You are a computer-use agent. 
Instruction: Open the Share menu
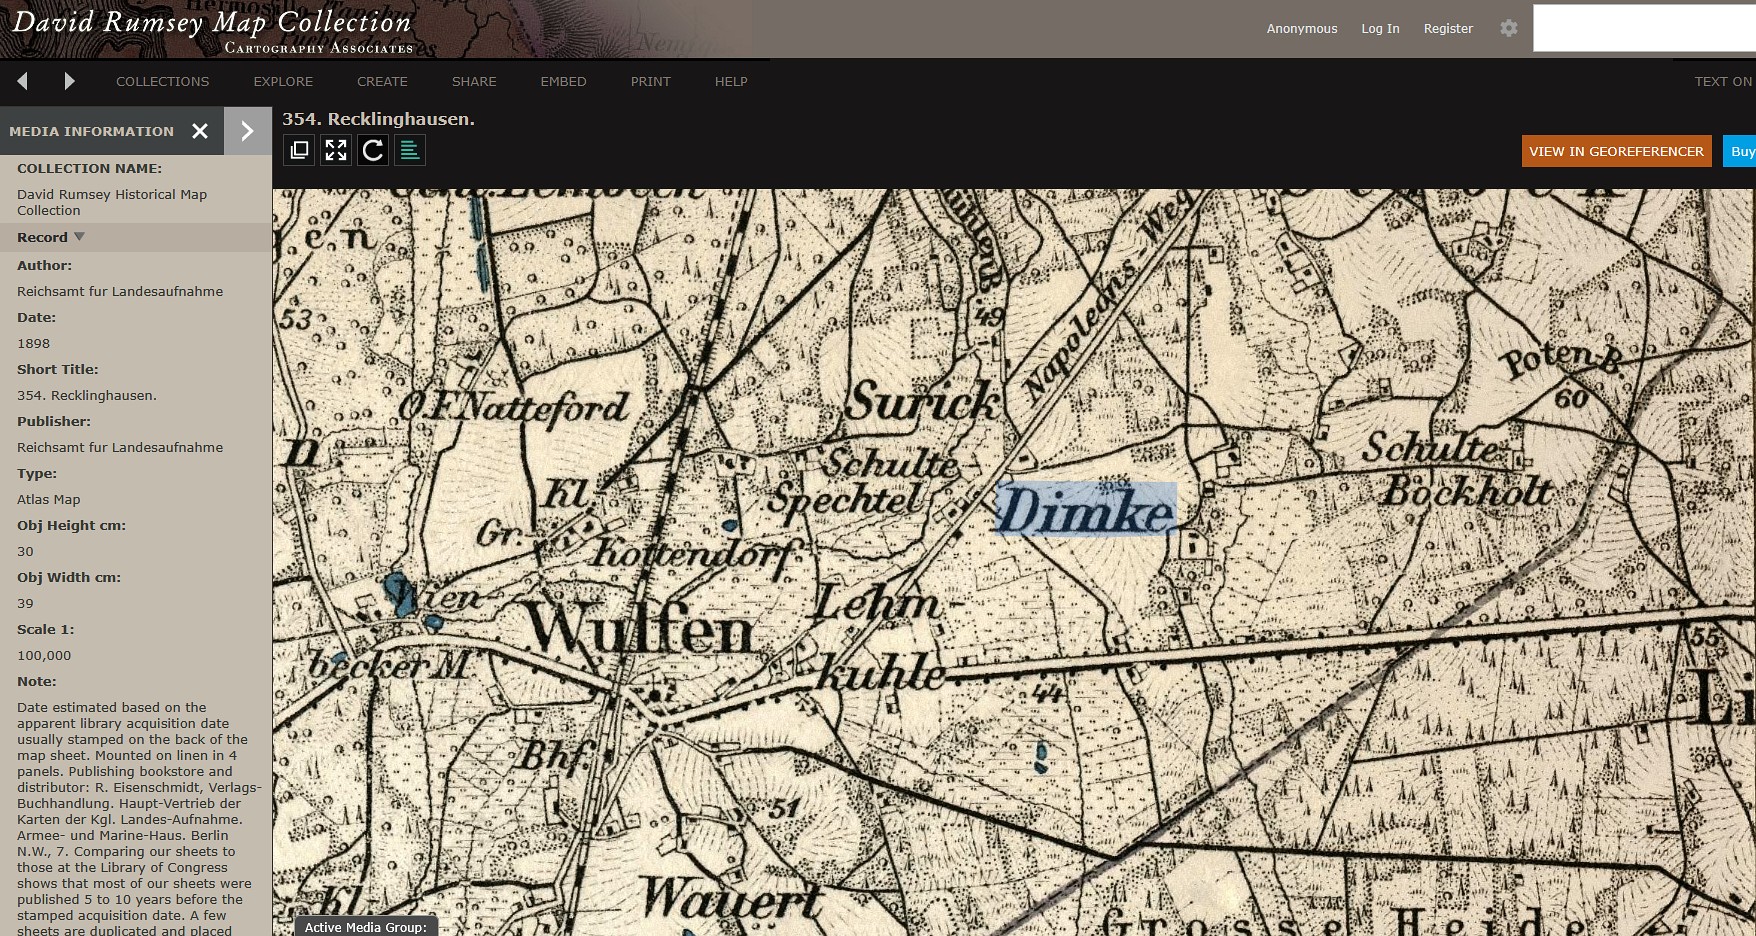pyautogui.click(x=474, y=81)
